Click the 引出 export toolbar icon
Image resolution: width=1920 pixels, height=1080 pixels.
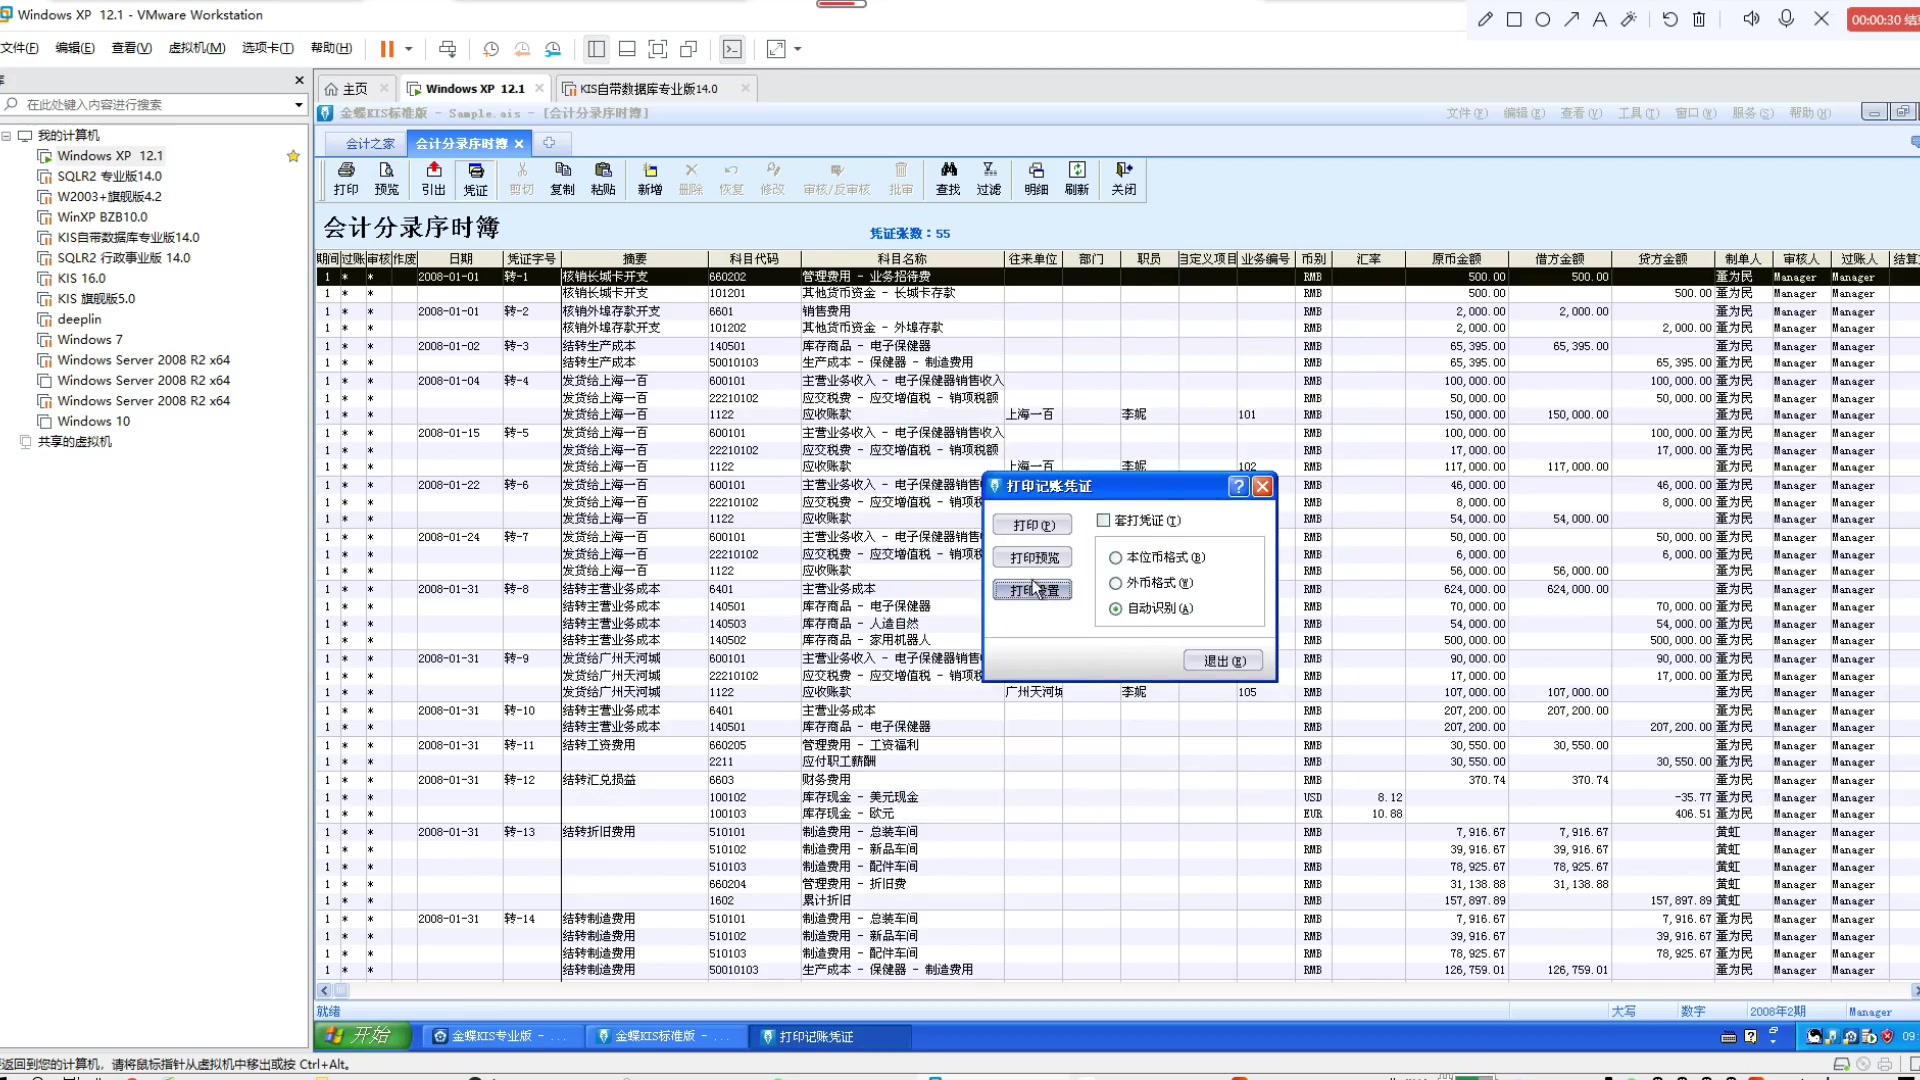pos(433,179)
